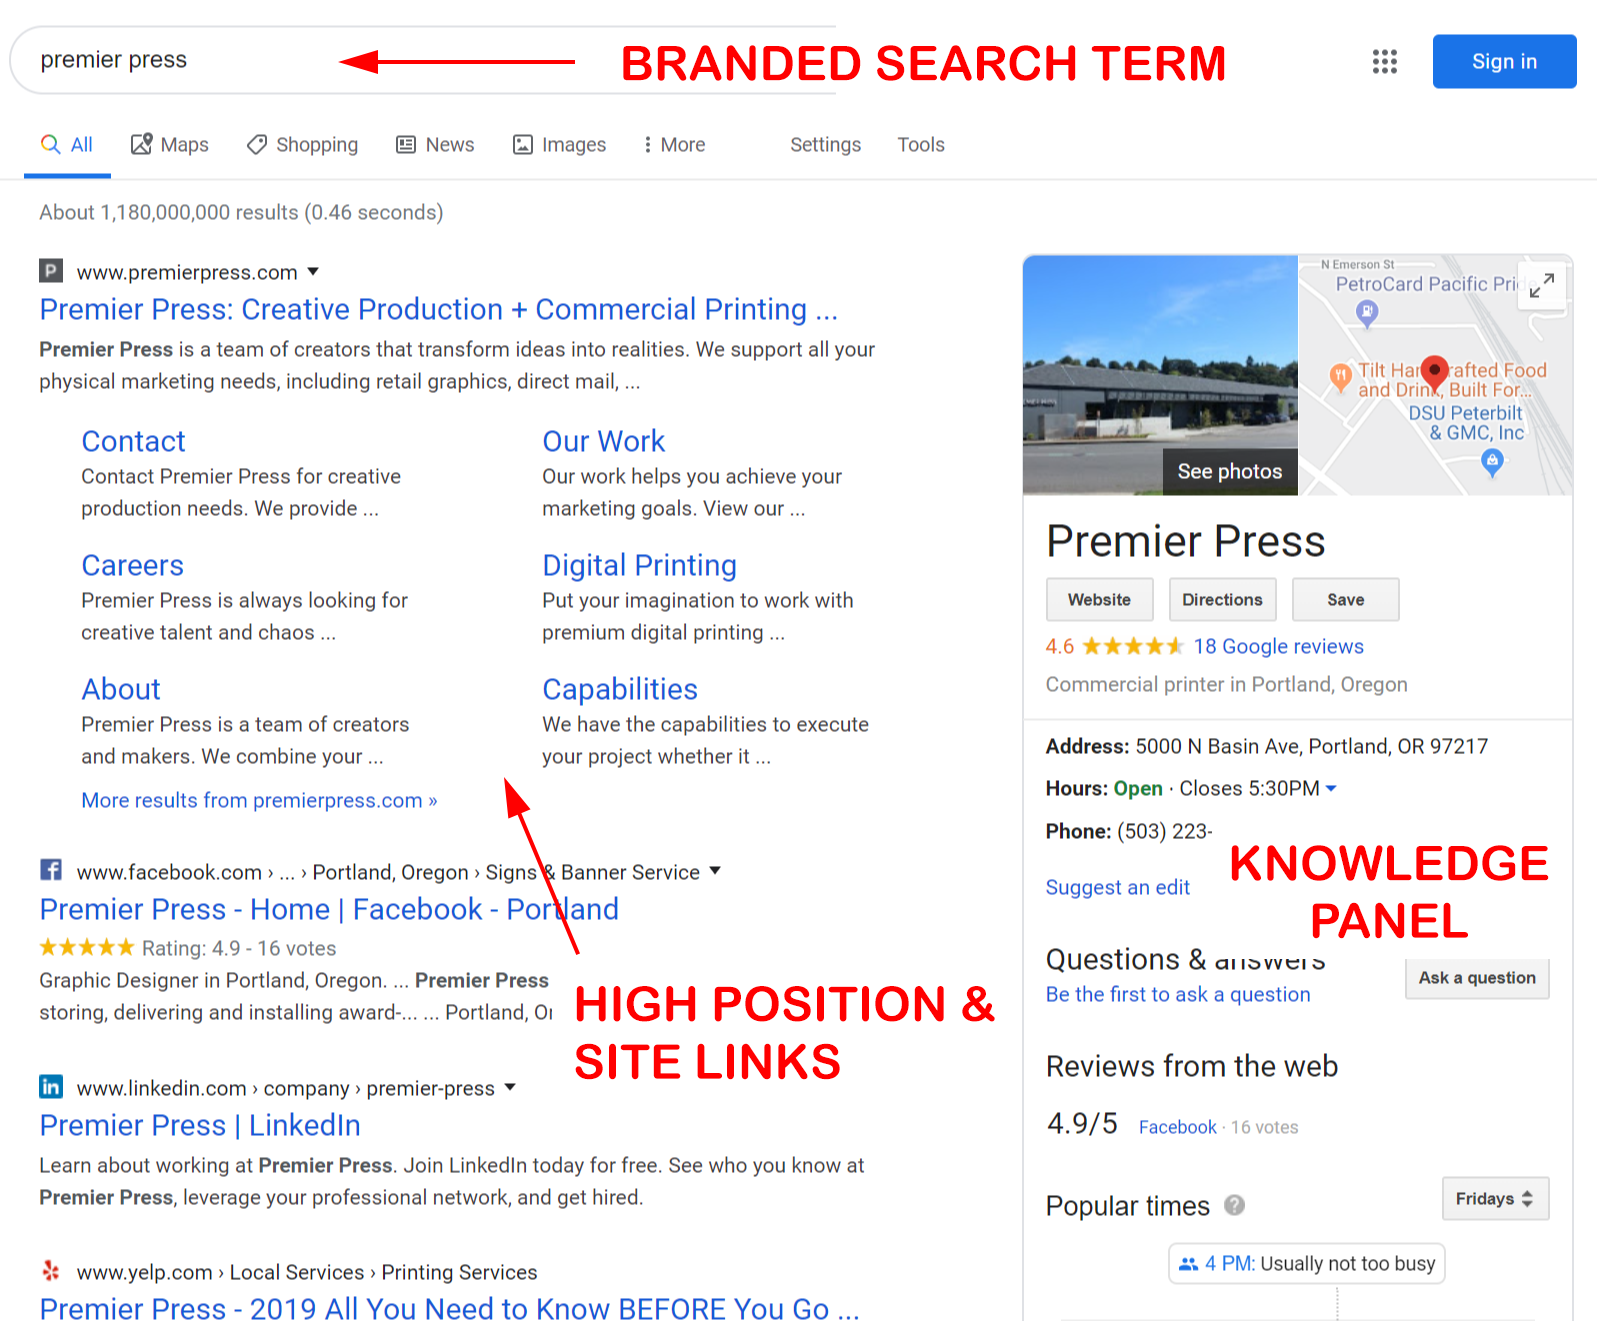The width and height of the screenshot is (1597, 1321).
Task: Expand the premierpress.com result options arrow
Action: pyautogui.click(x=313, y=271)
